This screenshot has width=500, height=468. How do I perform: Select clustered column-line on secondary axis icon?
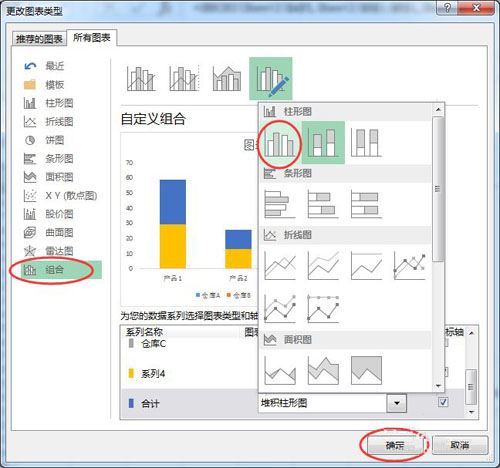(184, 79)
